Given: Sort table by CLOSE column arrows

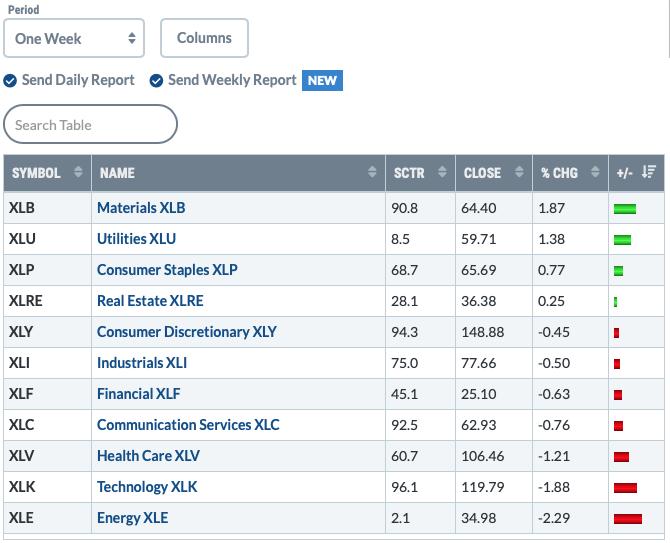Looking at the screenshot, I should [519, 172].
